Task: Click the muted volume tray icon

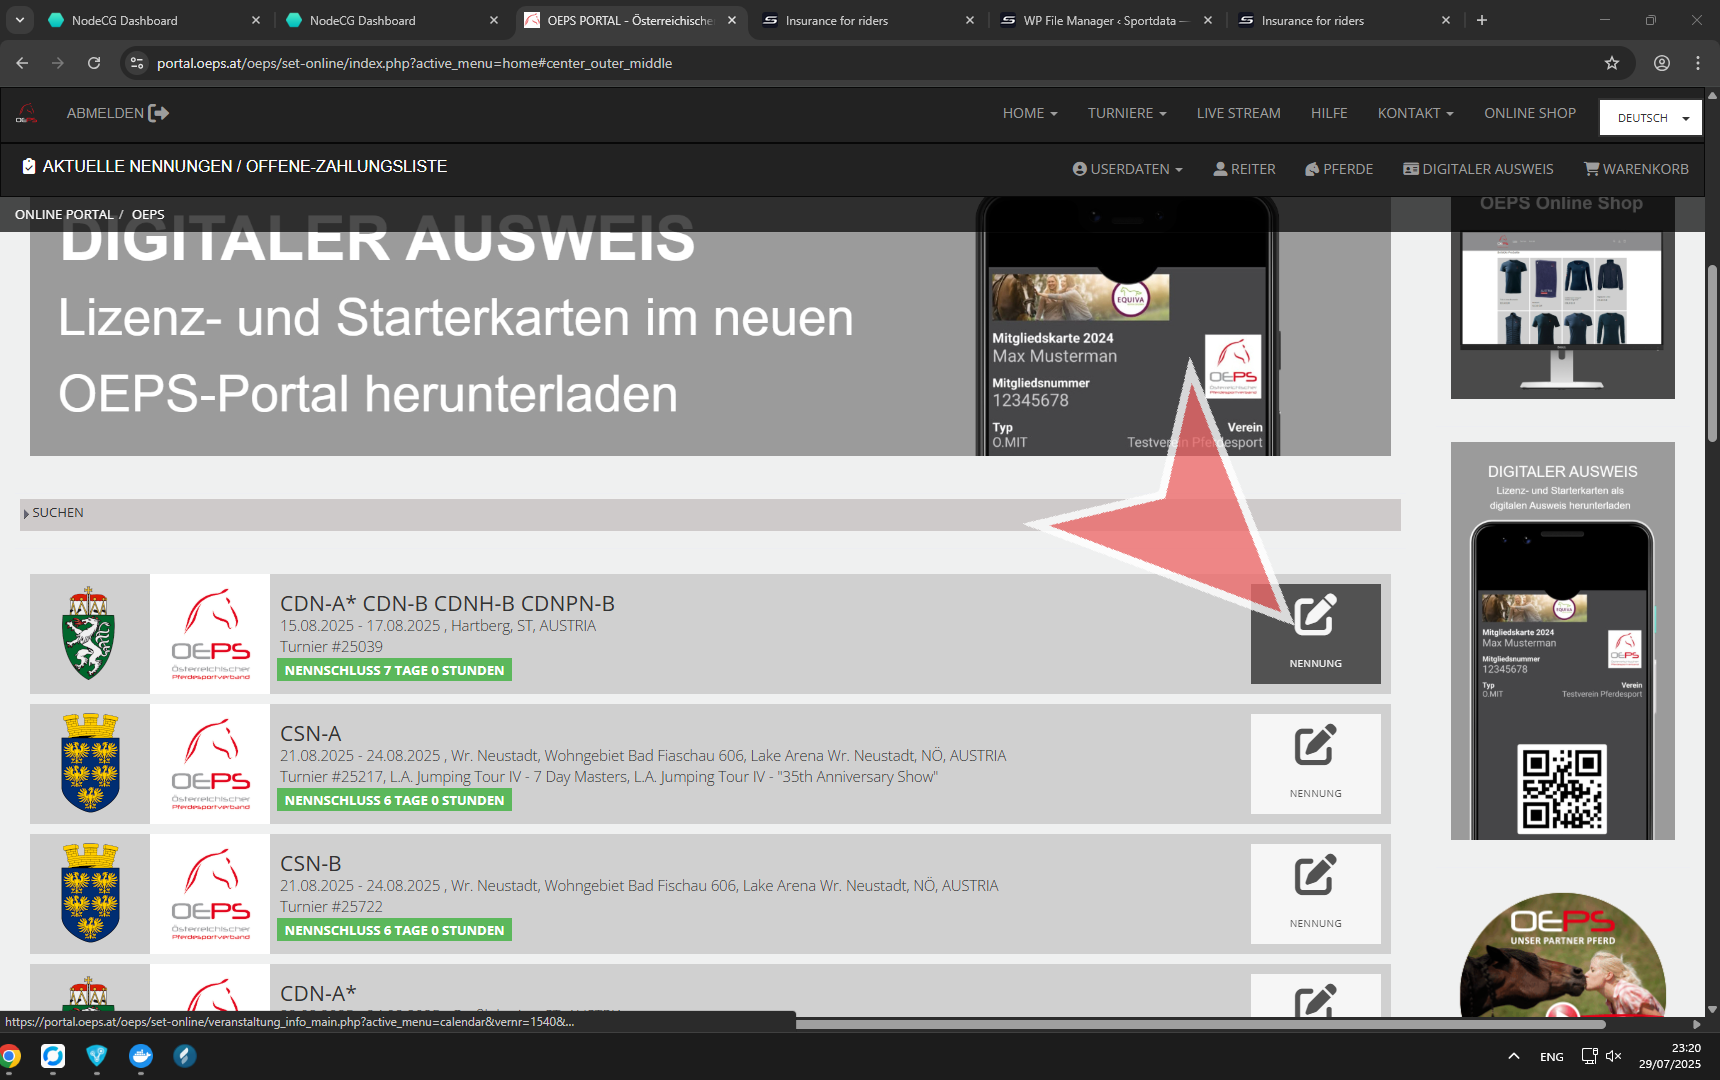Action: [x=1613, y=1056]
